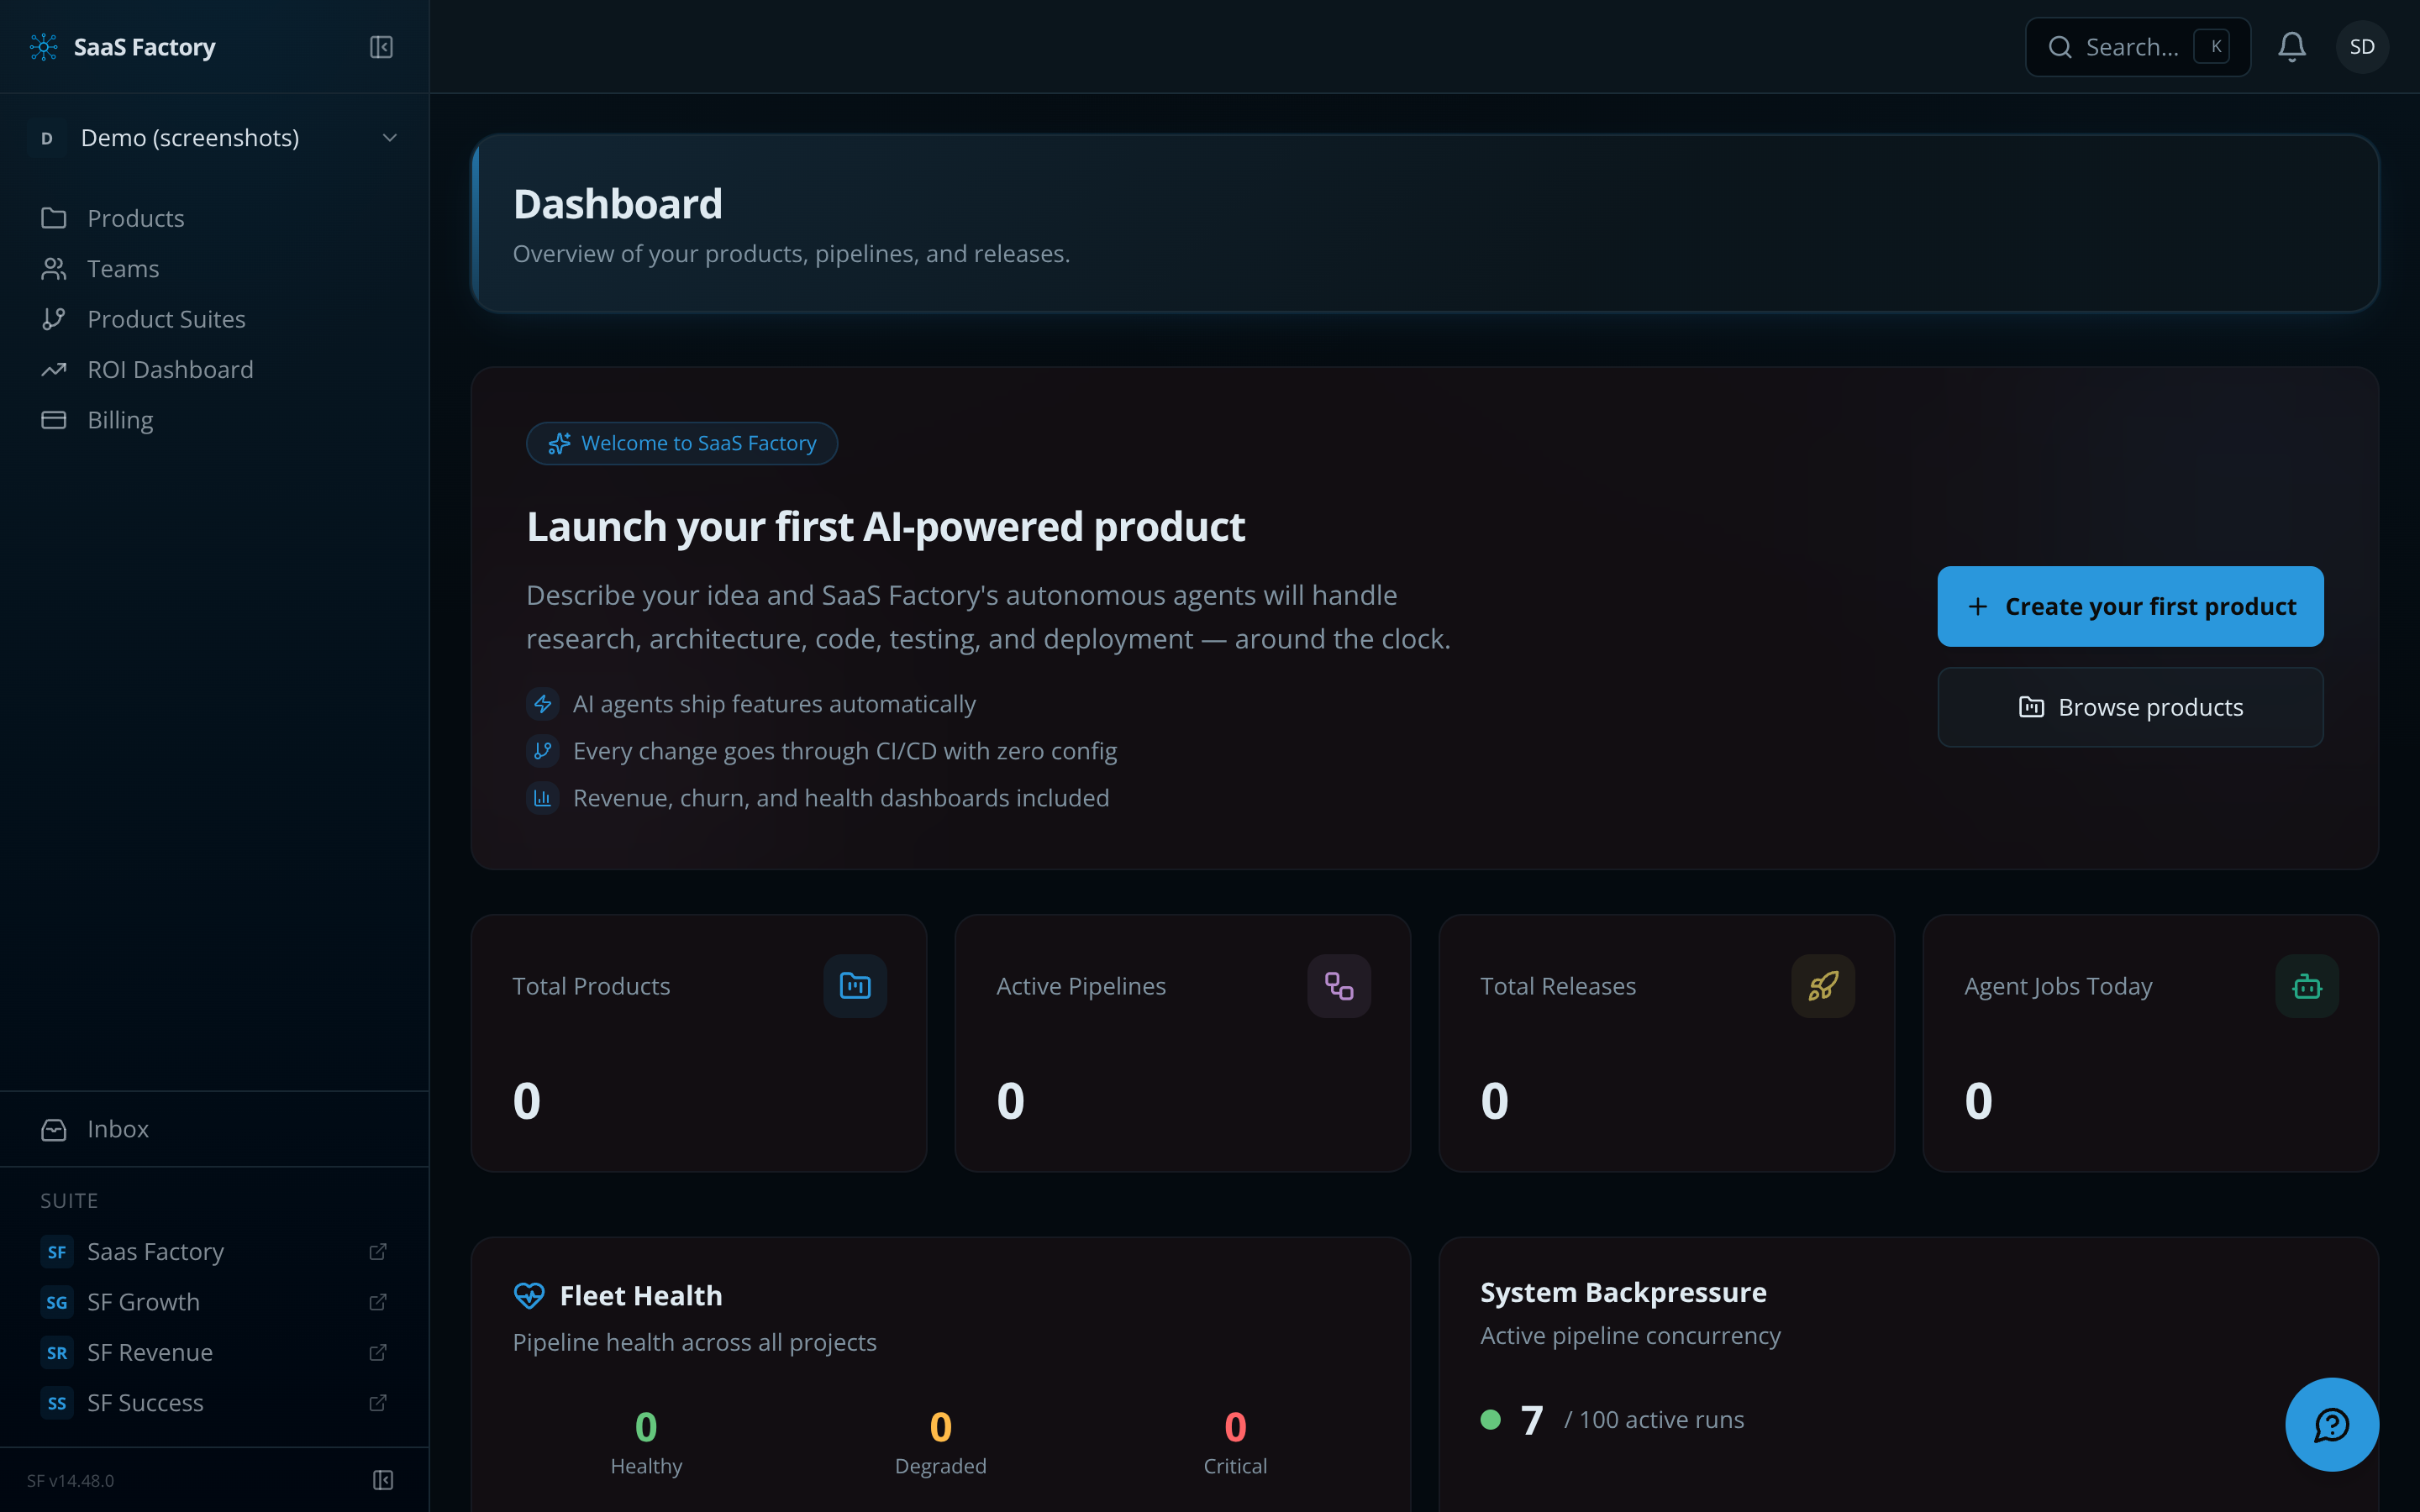This screenshot has width=2420, height=1512.
Task: Click the SF v14.48.0 version text
Action: 71,1480
